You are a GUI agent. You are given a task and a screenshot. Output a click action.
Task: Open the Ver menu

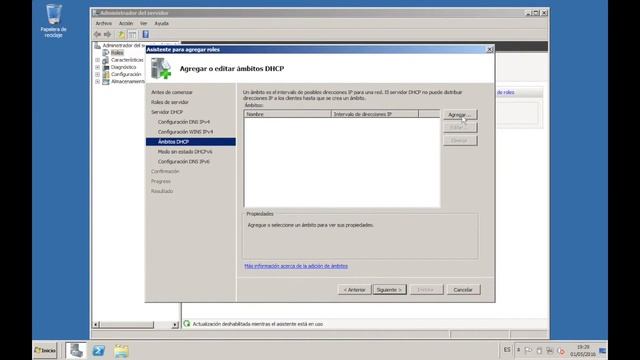pos(143,23)
